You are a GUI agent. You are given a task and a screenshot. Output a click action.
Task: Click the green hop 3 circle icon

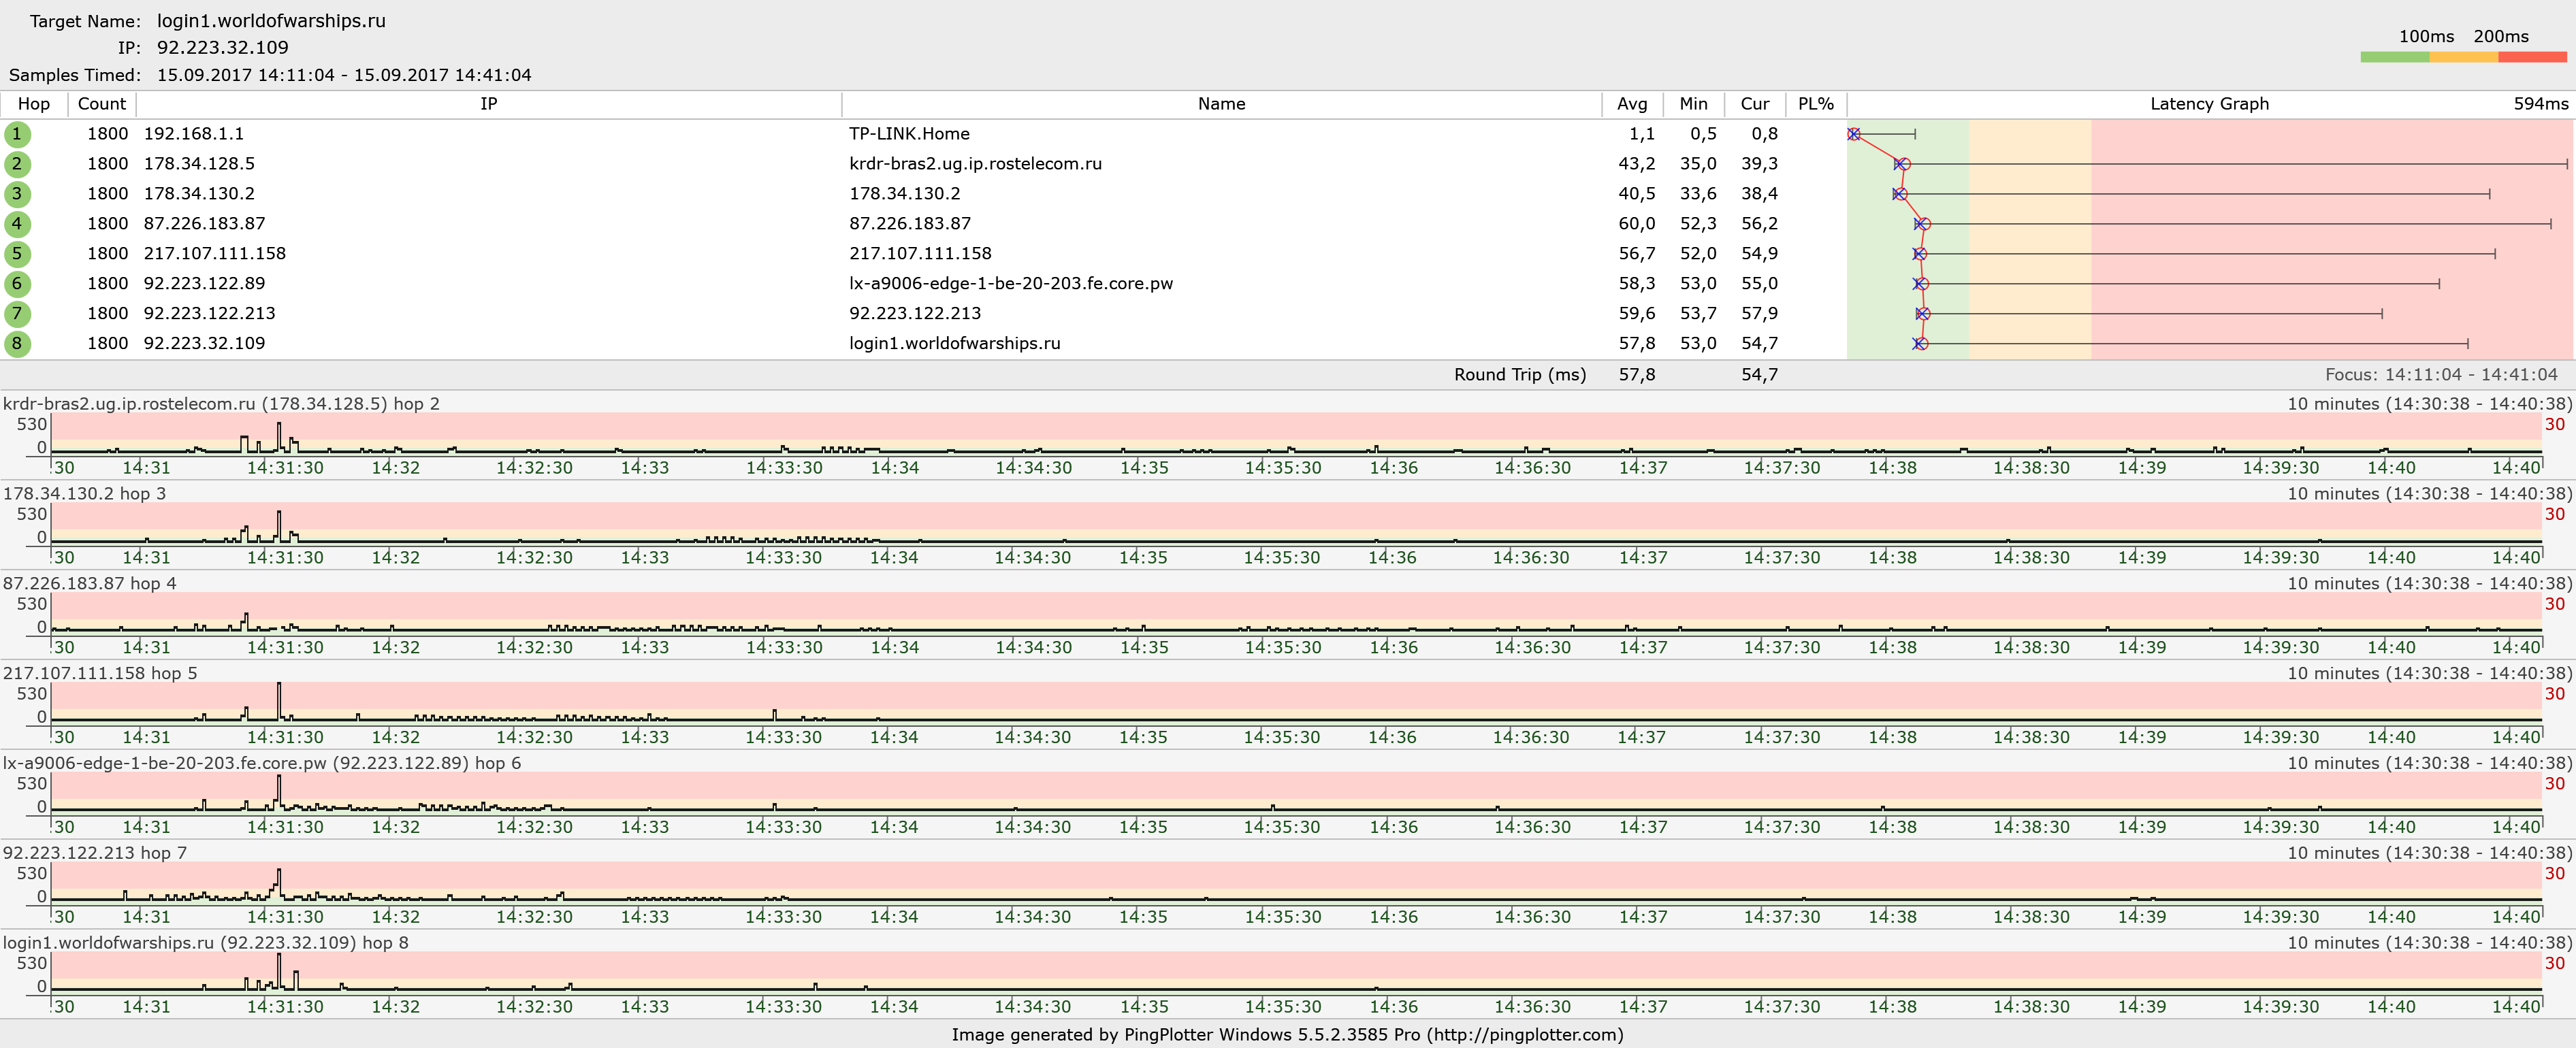pyautogui.click(x=17, y=194)
